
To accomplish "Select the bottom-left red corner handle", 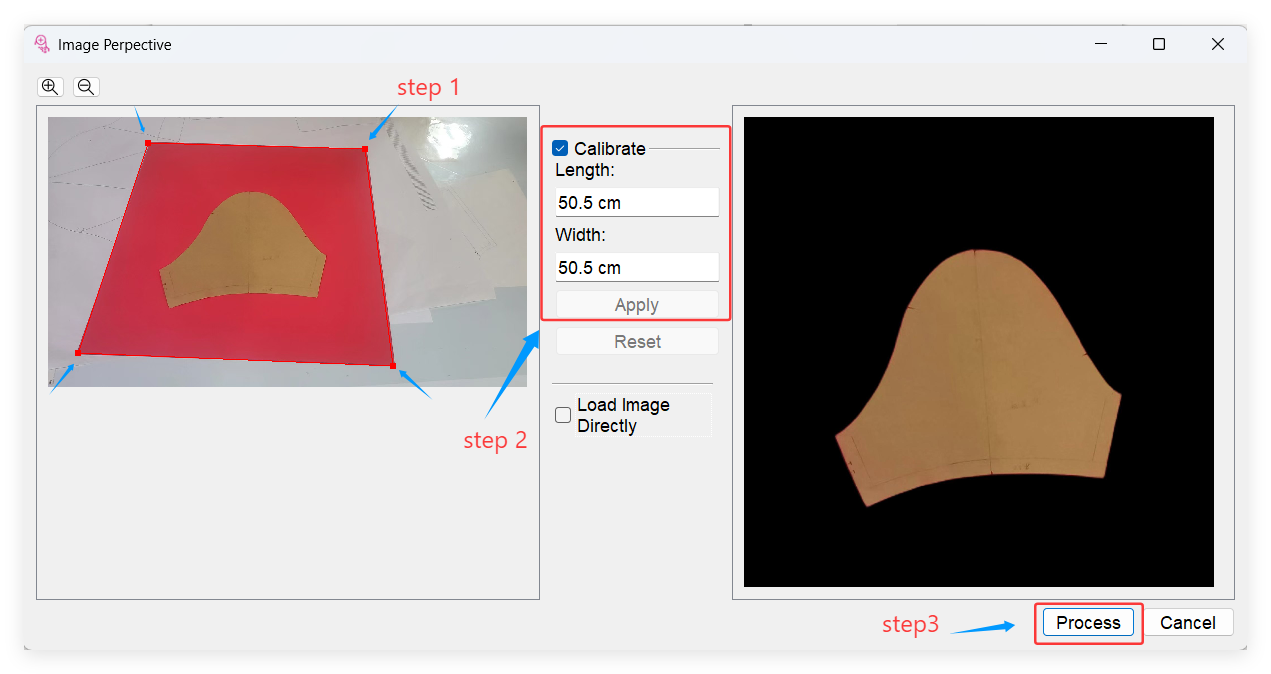I will (x=78, y=353).
